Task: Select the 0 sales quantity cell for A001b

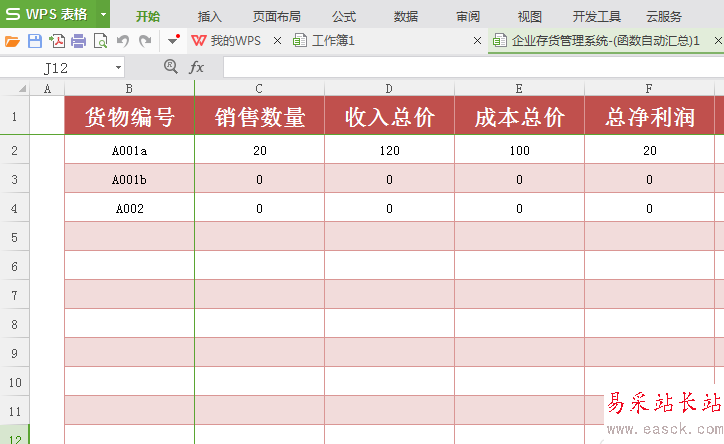Action: click(x=259, y=180)
